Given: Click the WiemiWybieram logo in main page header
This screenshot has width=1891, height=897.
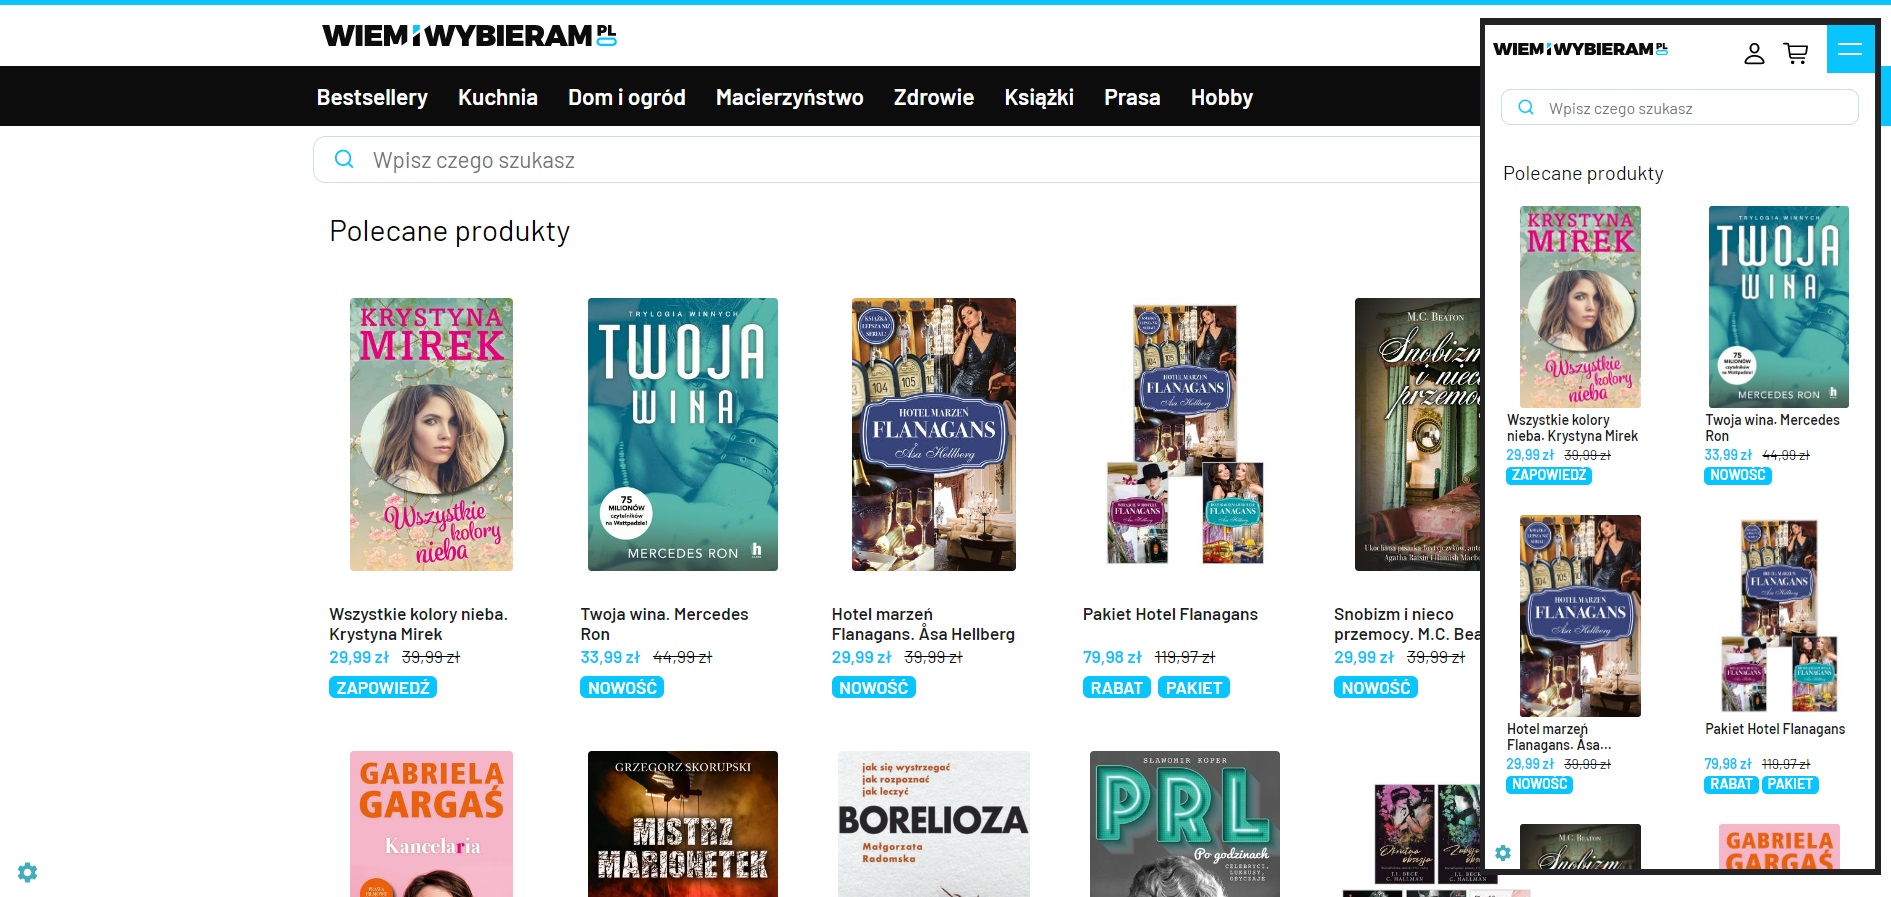Looking at the screenshot, I should coord(469,36).
